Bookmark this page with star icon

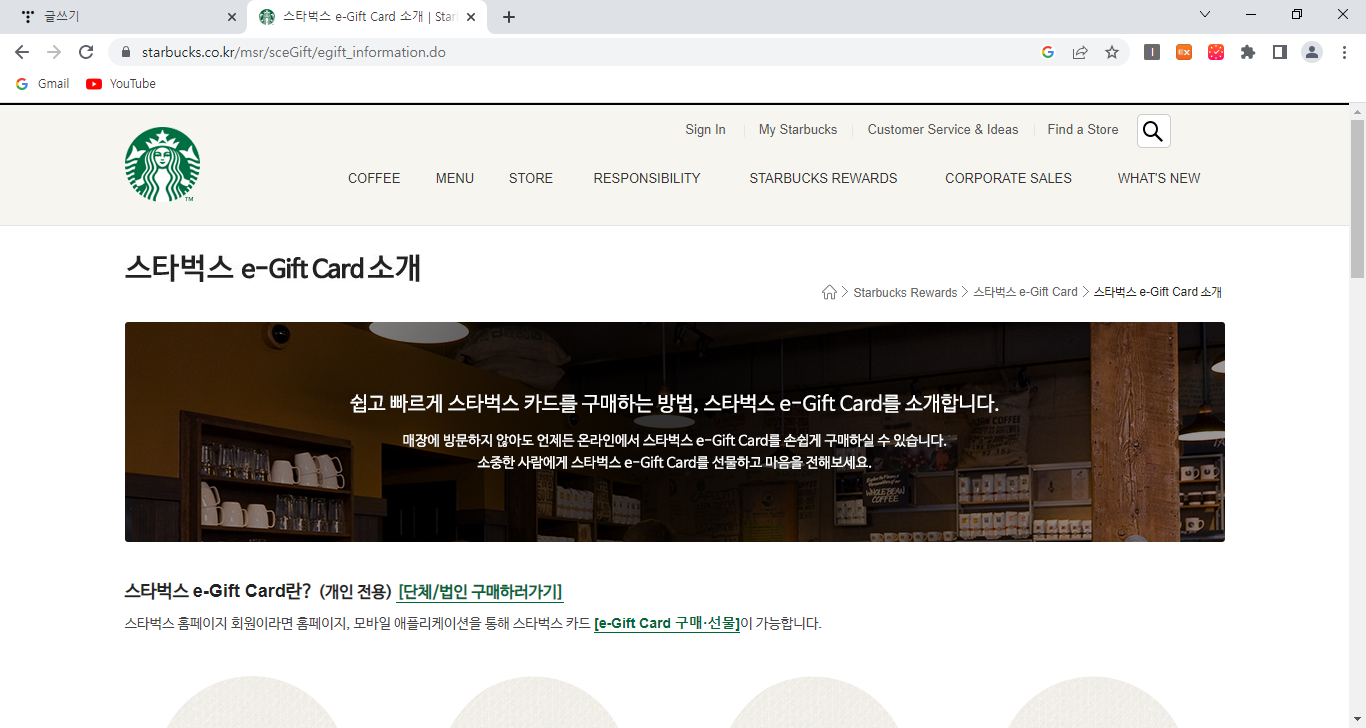pyautogui.click(x=1112, y=52)
